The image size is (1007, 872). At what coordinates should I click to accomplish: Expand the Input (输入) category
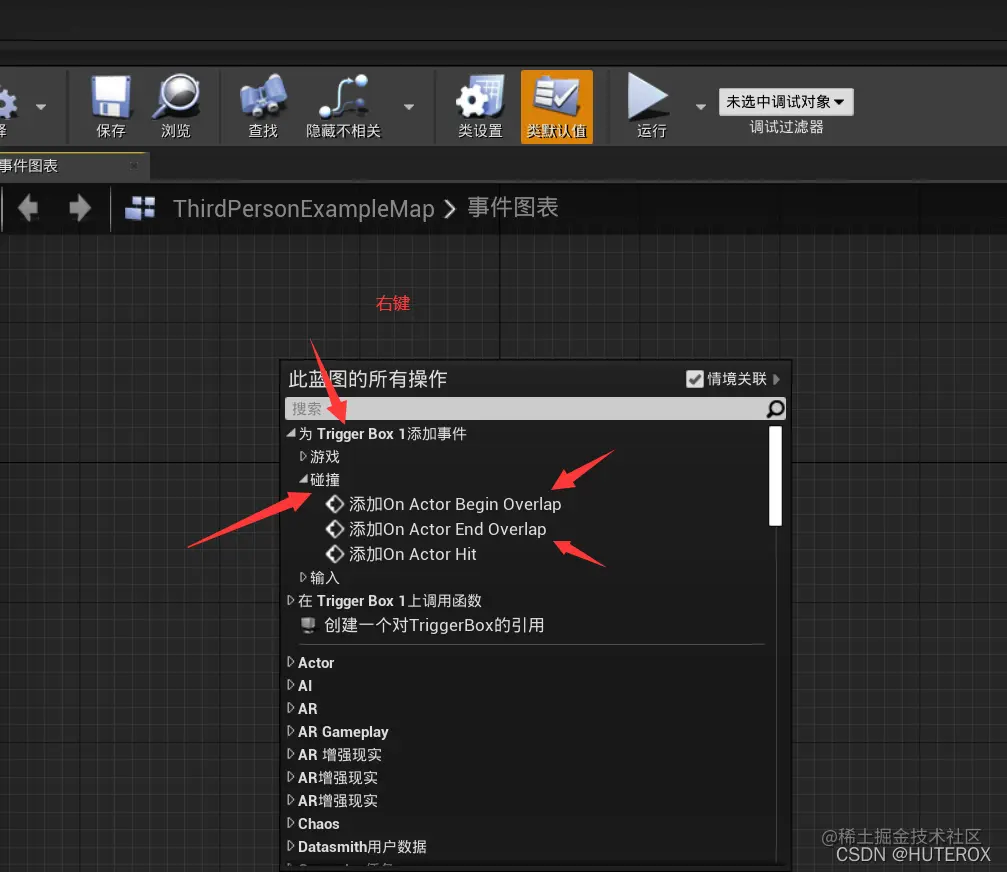(303, 577)
